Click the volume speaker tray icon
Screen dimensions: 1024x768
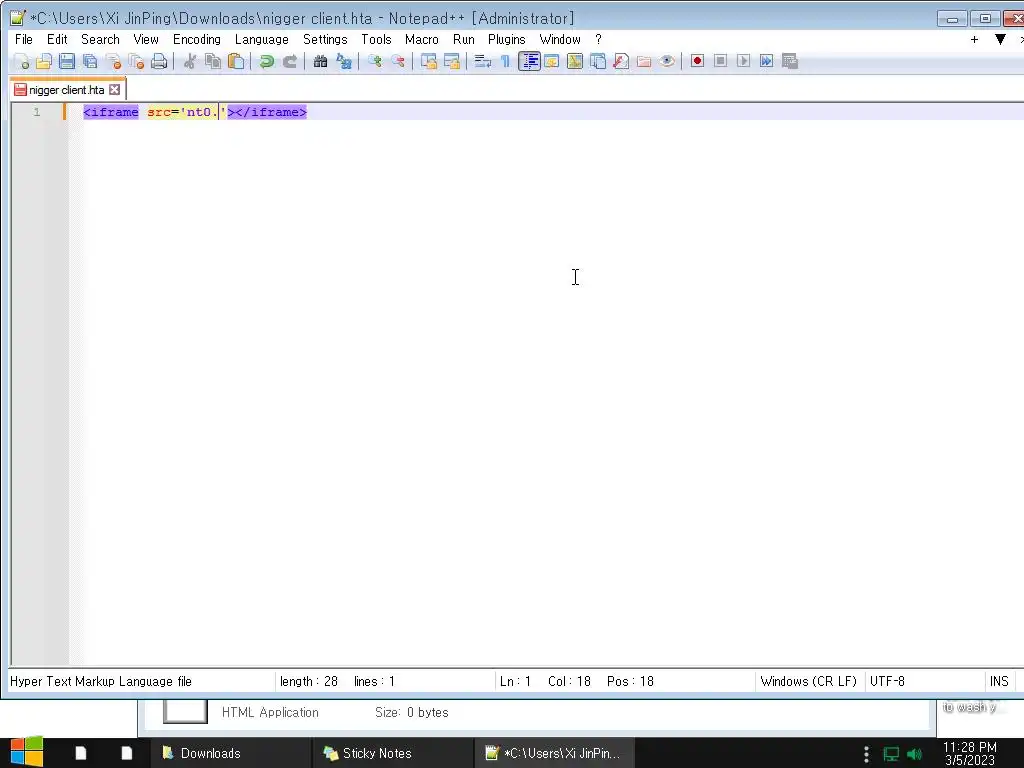click(x=914, y=754)
